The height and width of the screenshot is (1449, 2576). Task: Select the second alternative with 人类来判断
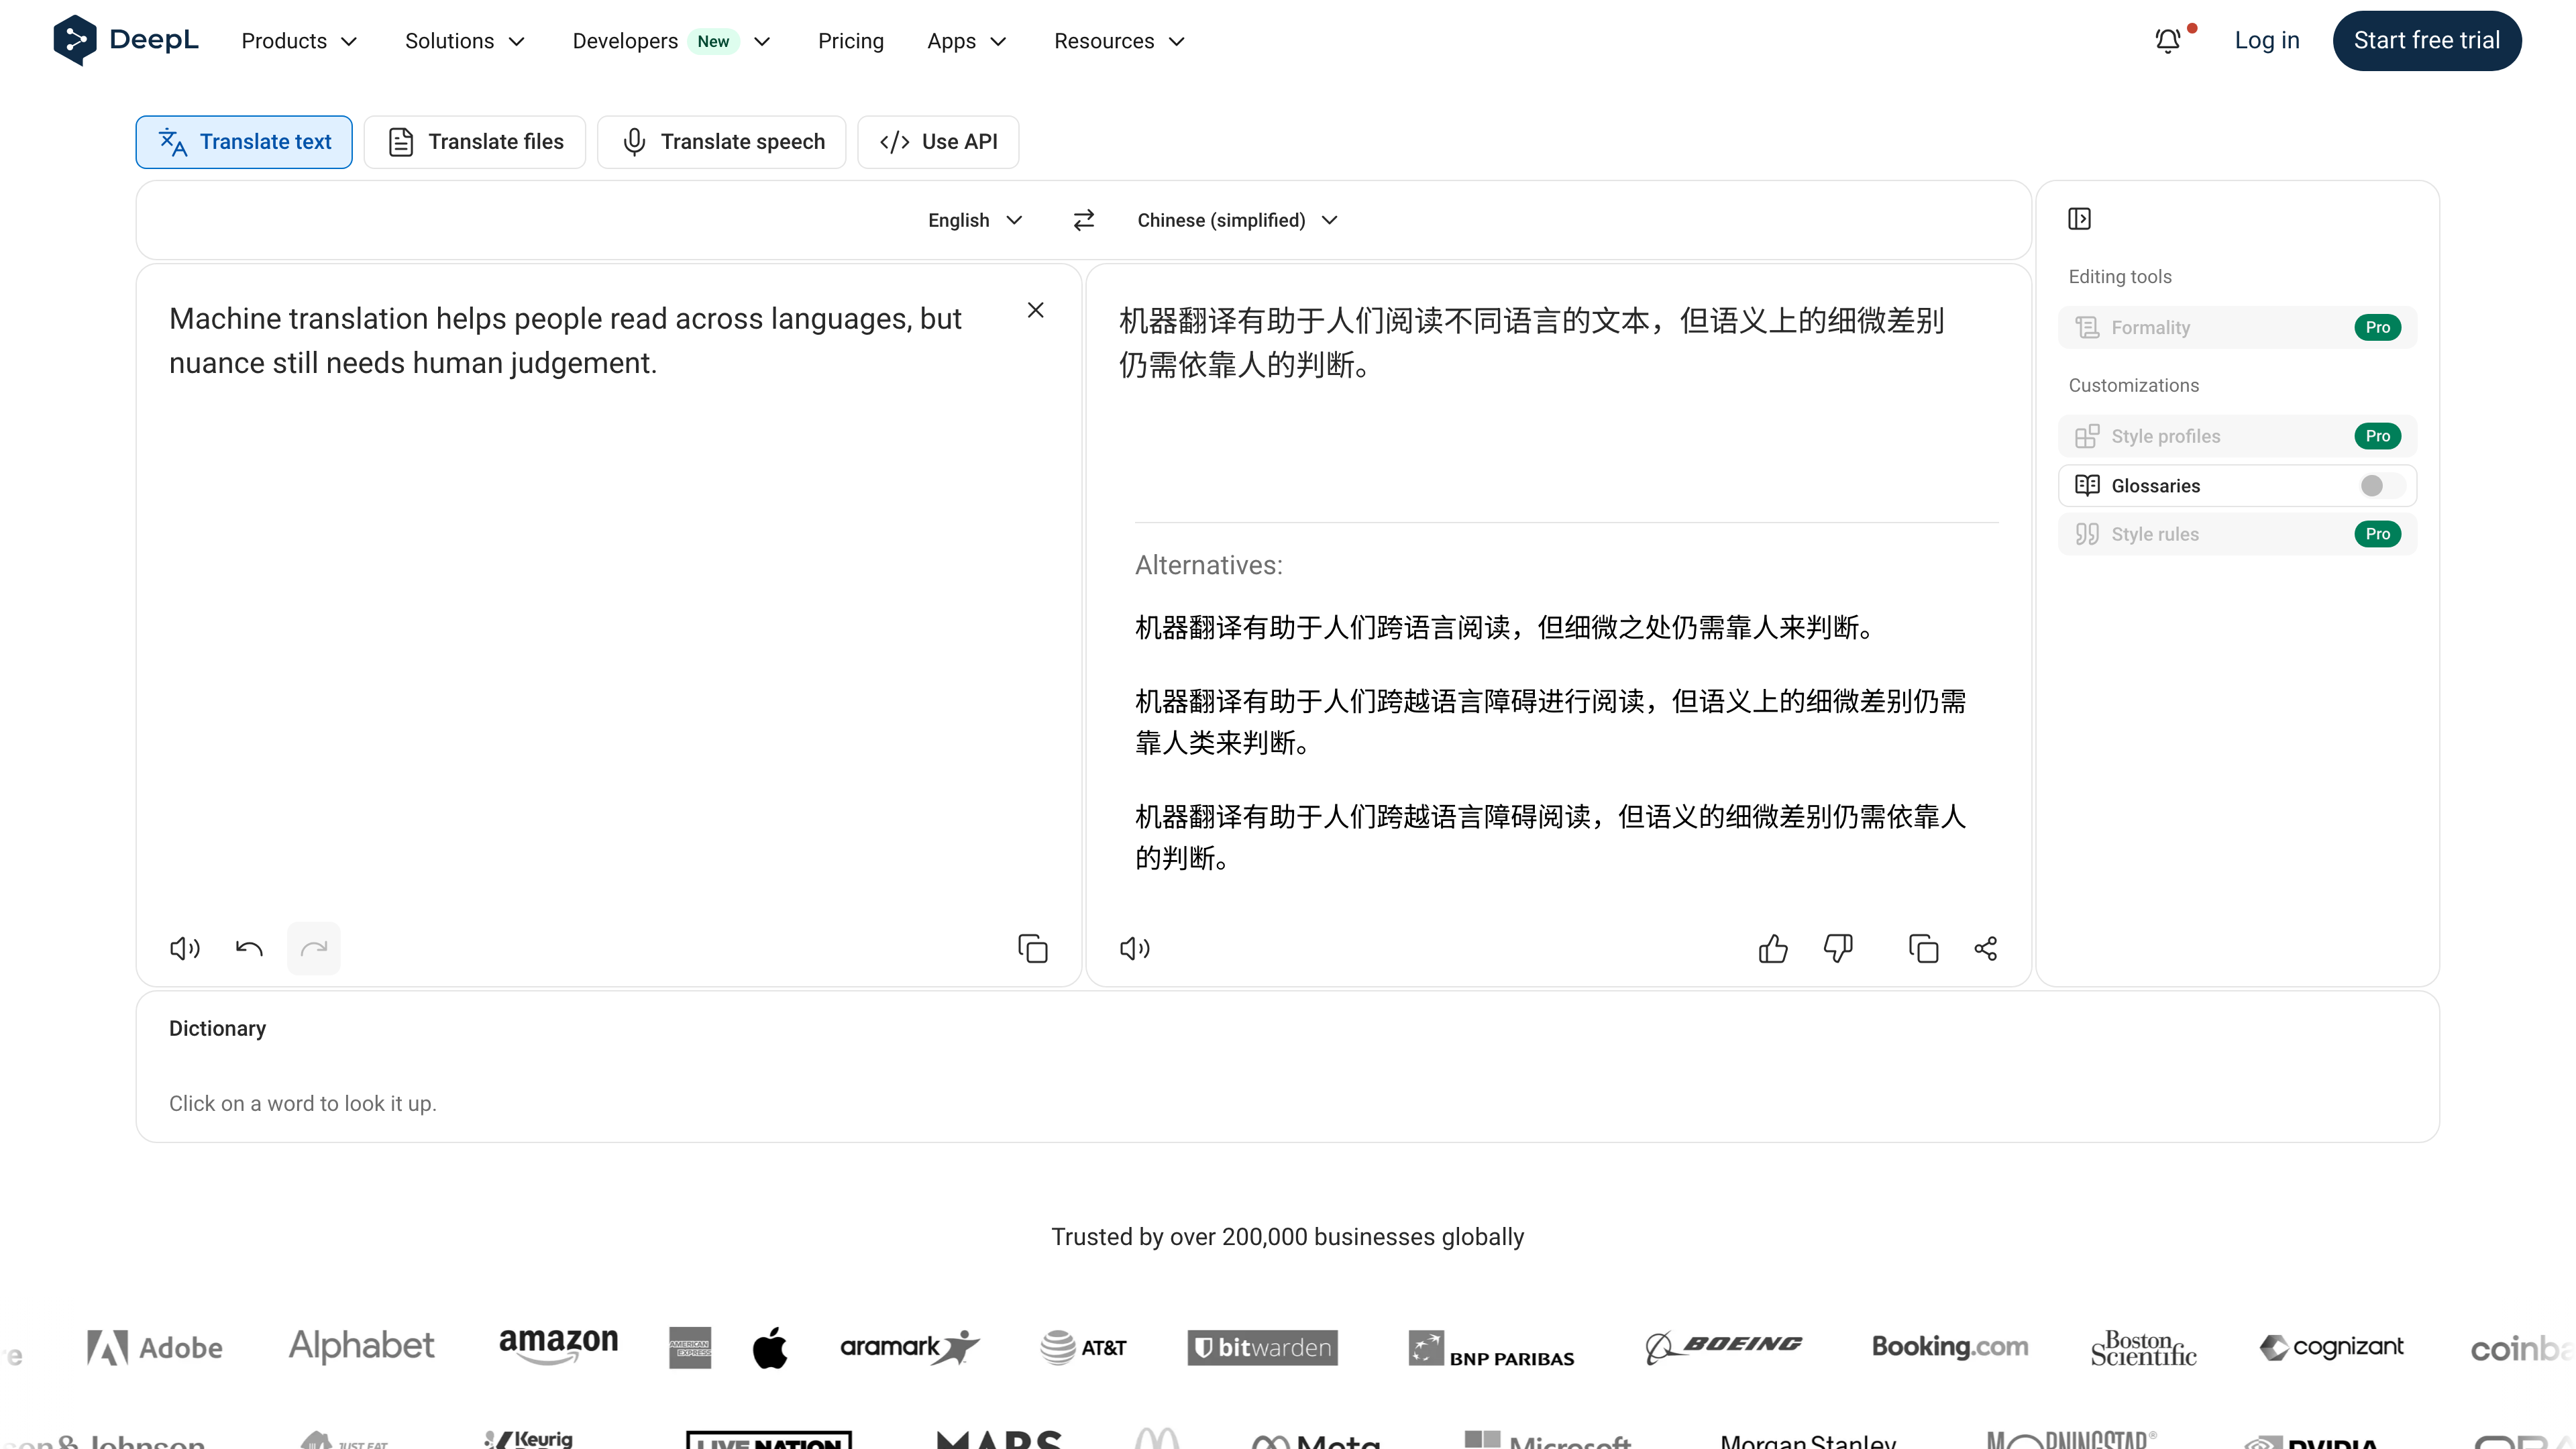[1550, 722]
